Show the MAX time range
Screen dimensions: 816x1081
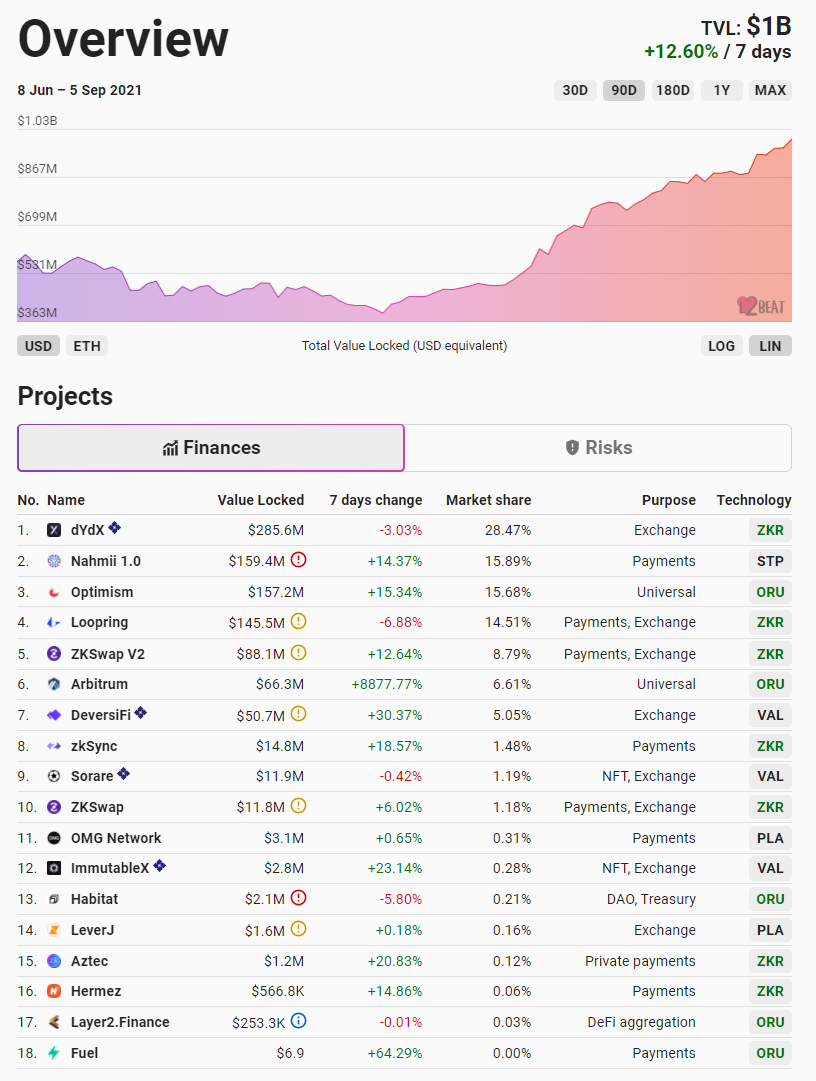770,90
